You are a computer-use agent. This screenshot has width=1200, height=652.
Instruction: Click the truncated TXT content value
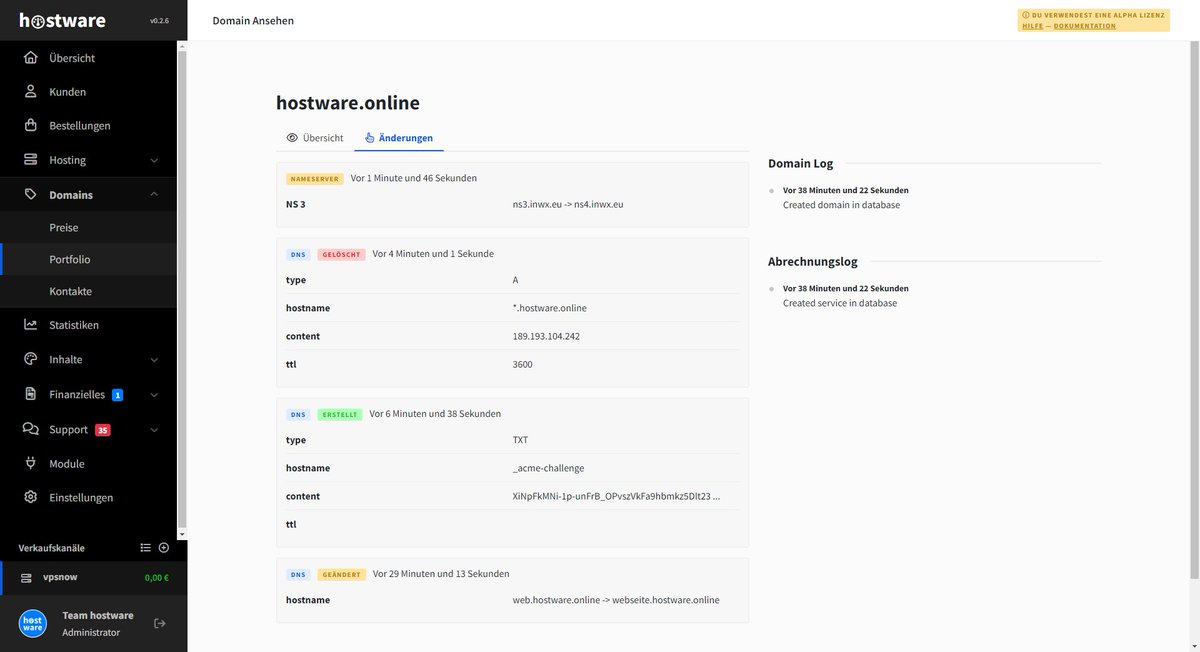tap(616, 496)
